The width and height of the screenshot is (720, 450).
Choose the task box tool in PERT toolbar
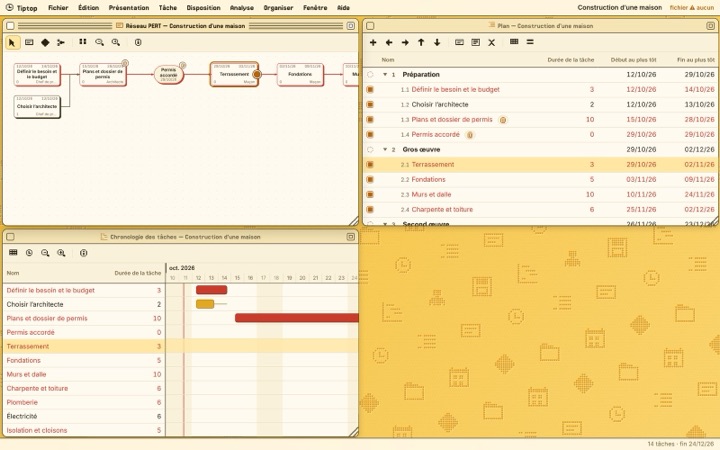click(29, 42)
